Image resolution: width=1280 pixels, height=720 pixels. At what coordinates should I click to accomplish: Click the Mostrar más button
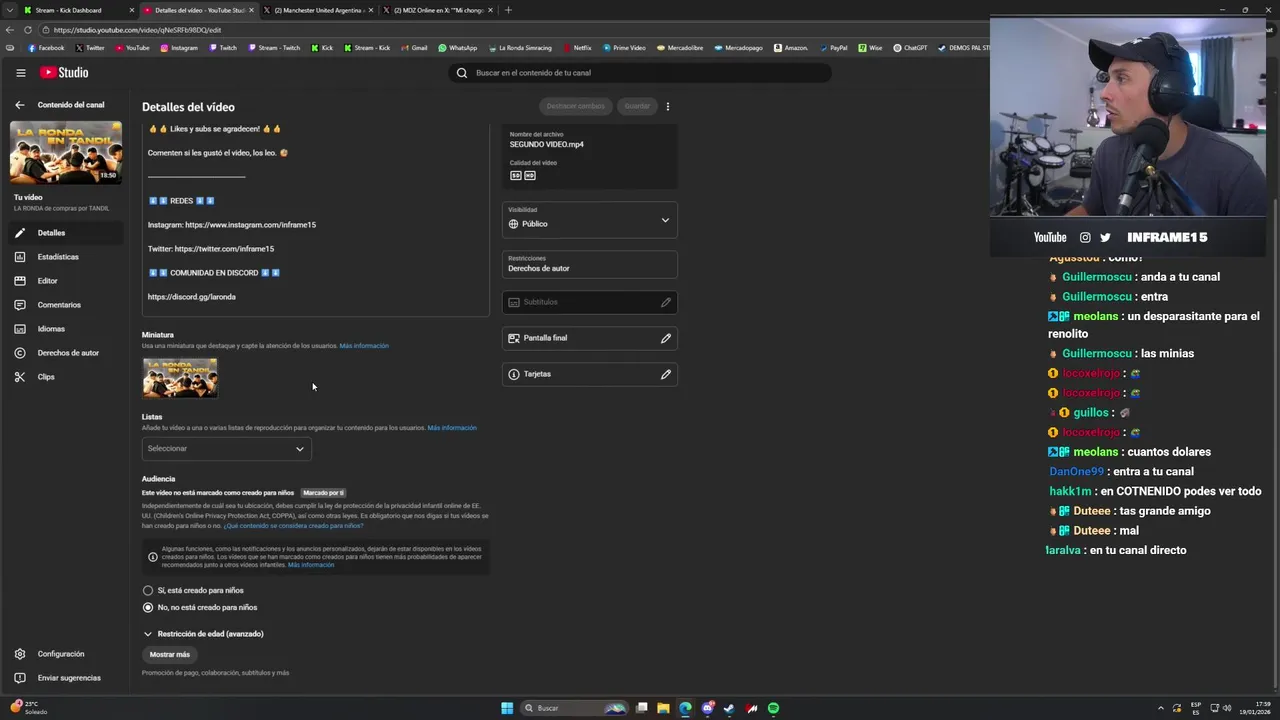click(170, 654)
